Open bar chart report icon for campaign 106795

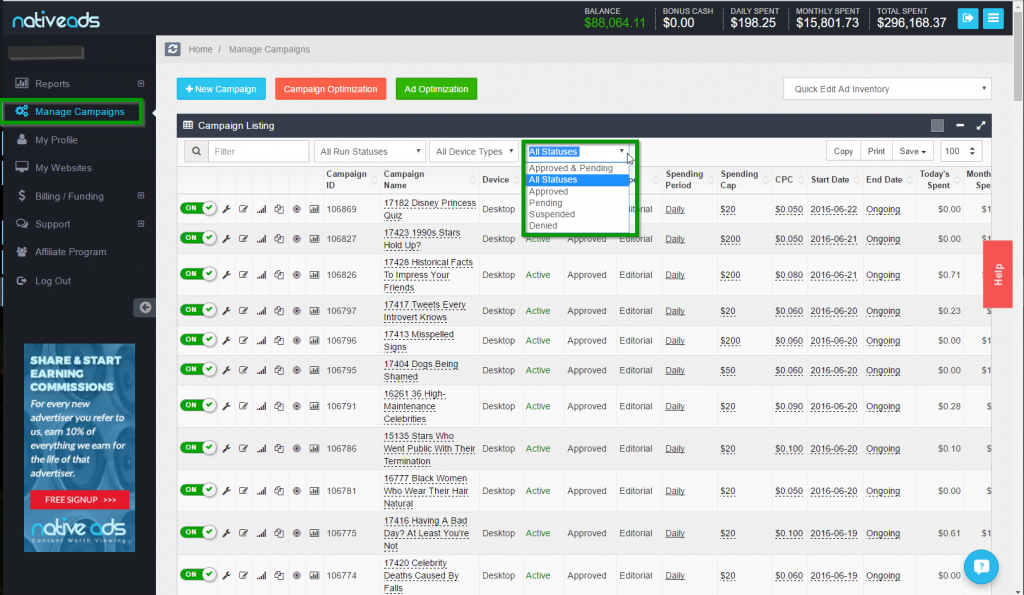314,370
